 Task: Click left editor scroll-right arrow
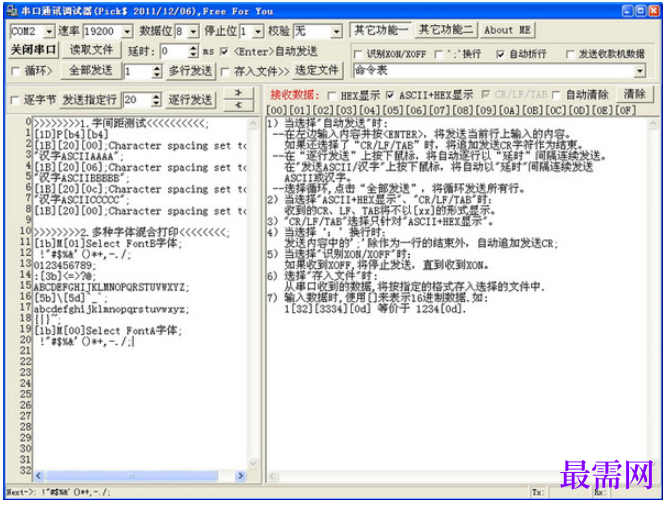click(240, 476)
